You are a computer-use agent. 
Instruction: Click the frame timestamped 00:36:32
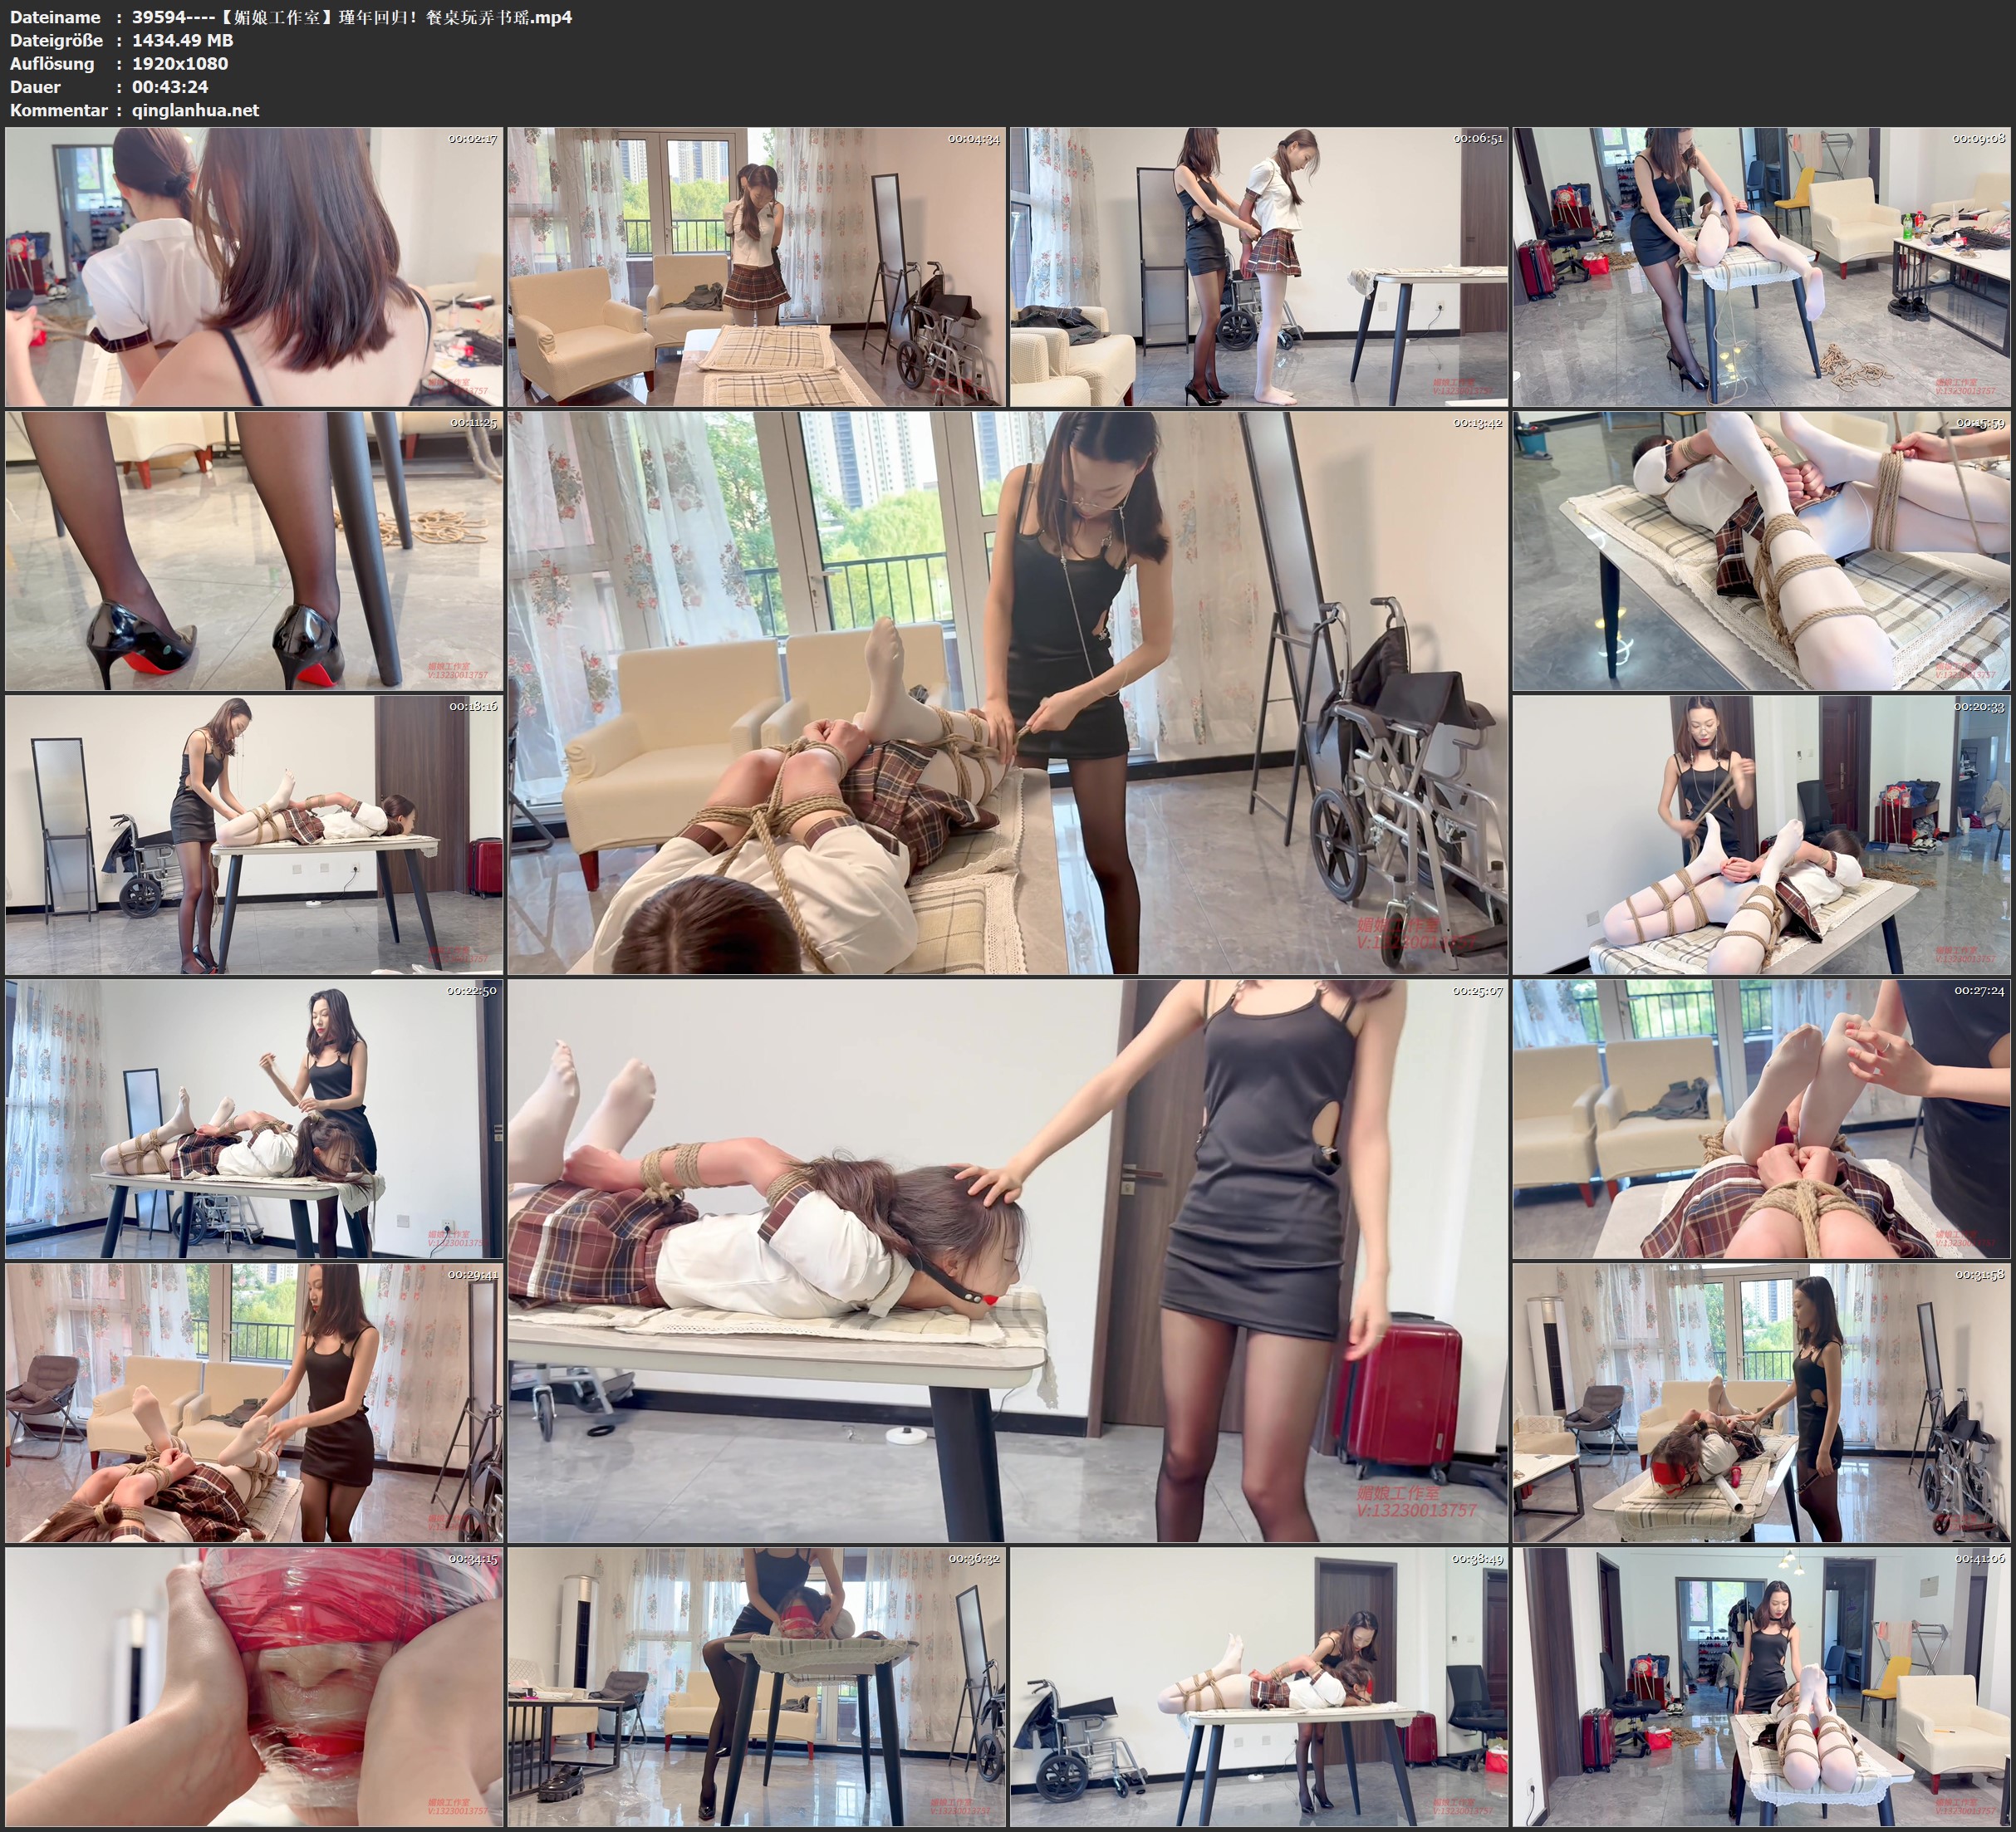click(x=756, y=1686)
